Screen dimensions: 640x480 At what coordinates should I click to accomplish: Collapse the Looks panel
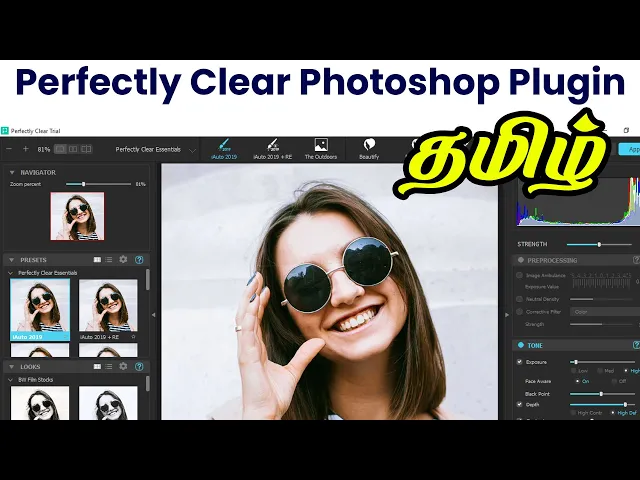point(12,367)
